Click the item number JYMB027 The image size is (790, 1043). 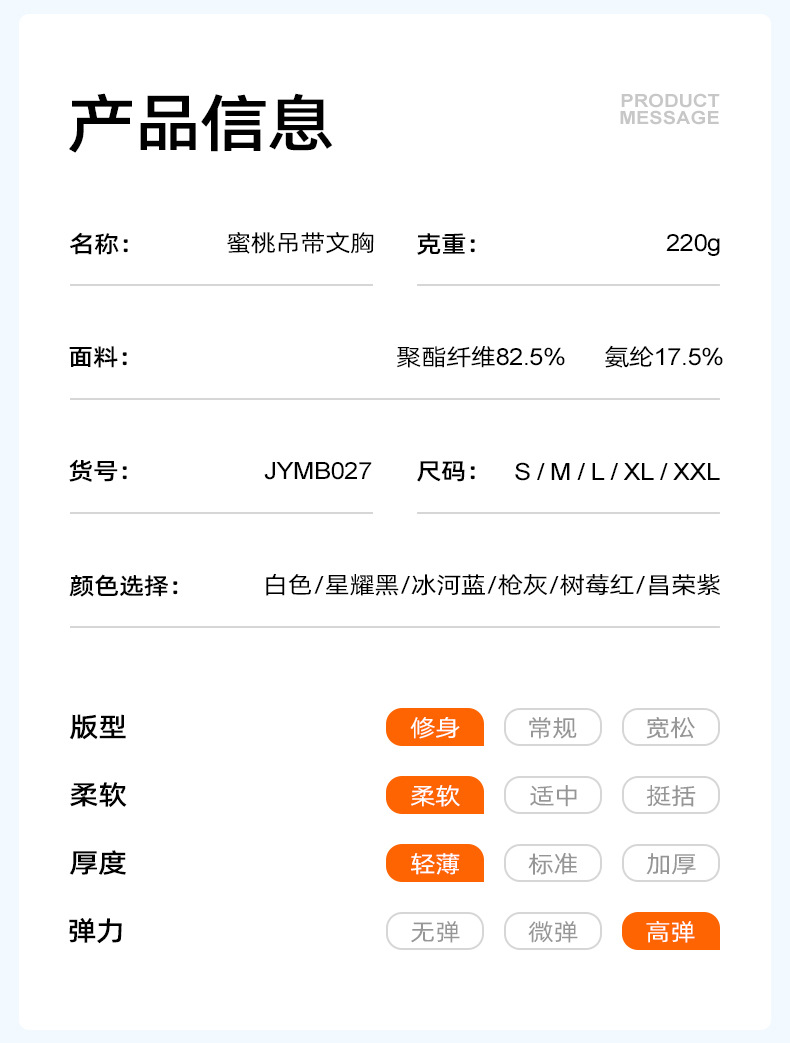point(317,471)
